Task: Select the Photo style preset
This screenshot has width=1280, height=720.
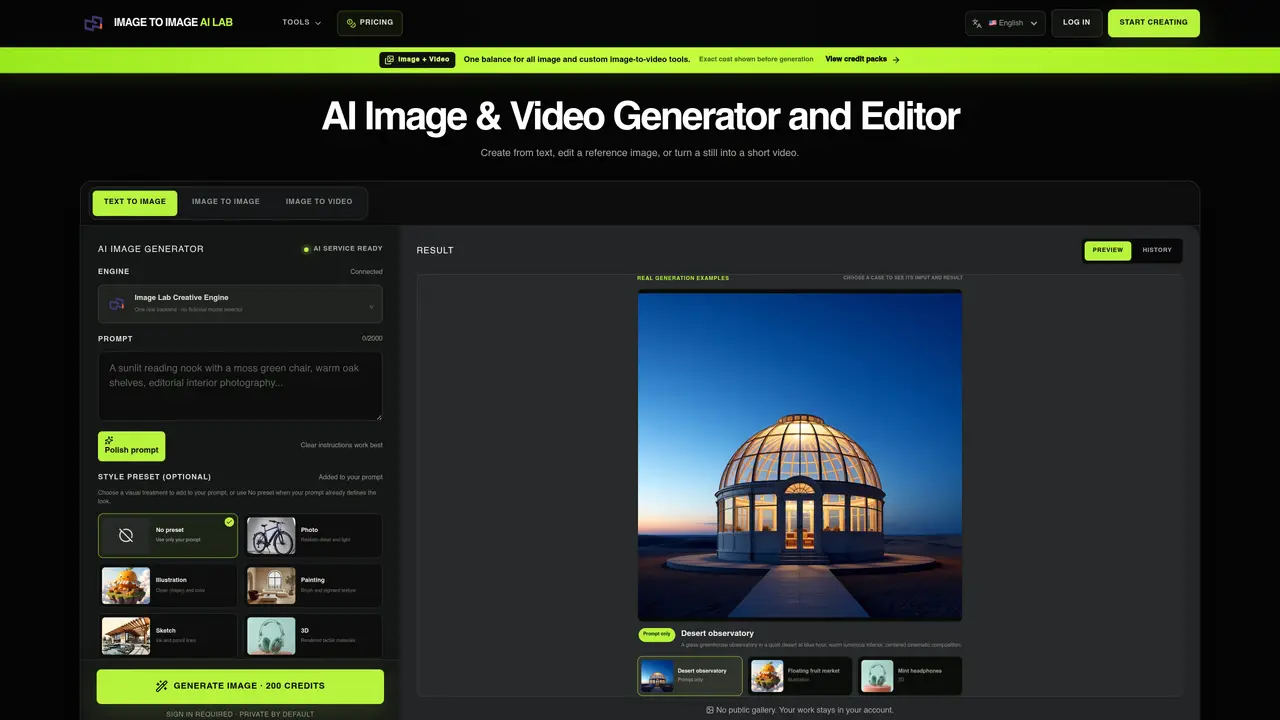Action: coord(313,536)
